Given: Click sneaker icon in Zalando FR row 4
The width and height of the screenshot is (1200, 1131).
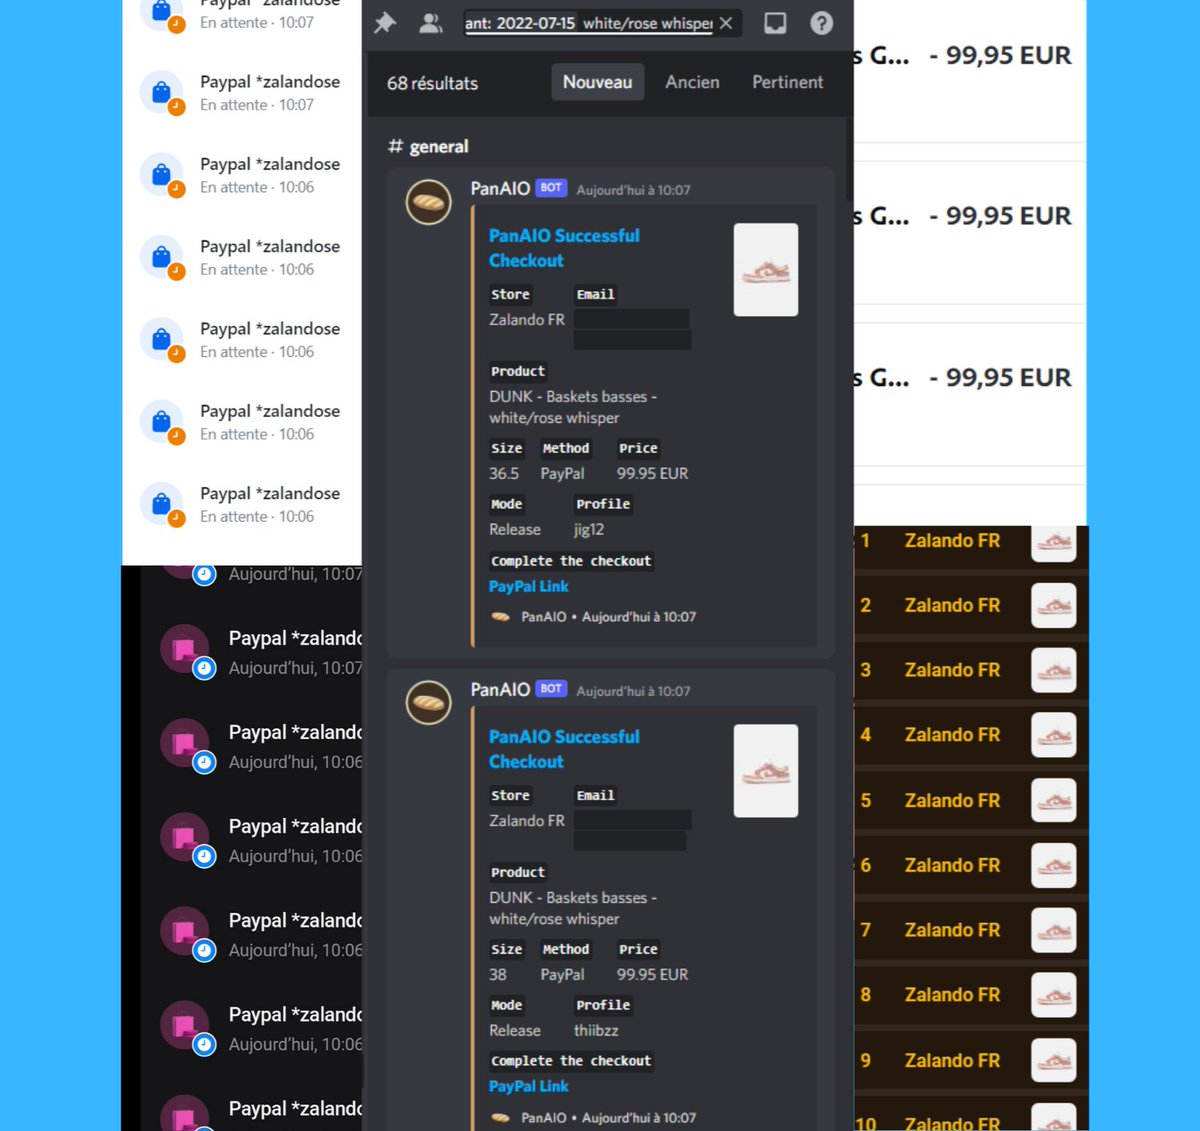Looking at the screenshot, I should click(x=1054, y=735).
